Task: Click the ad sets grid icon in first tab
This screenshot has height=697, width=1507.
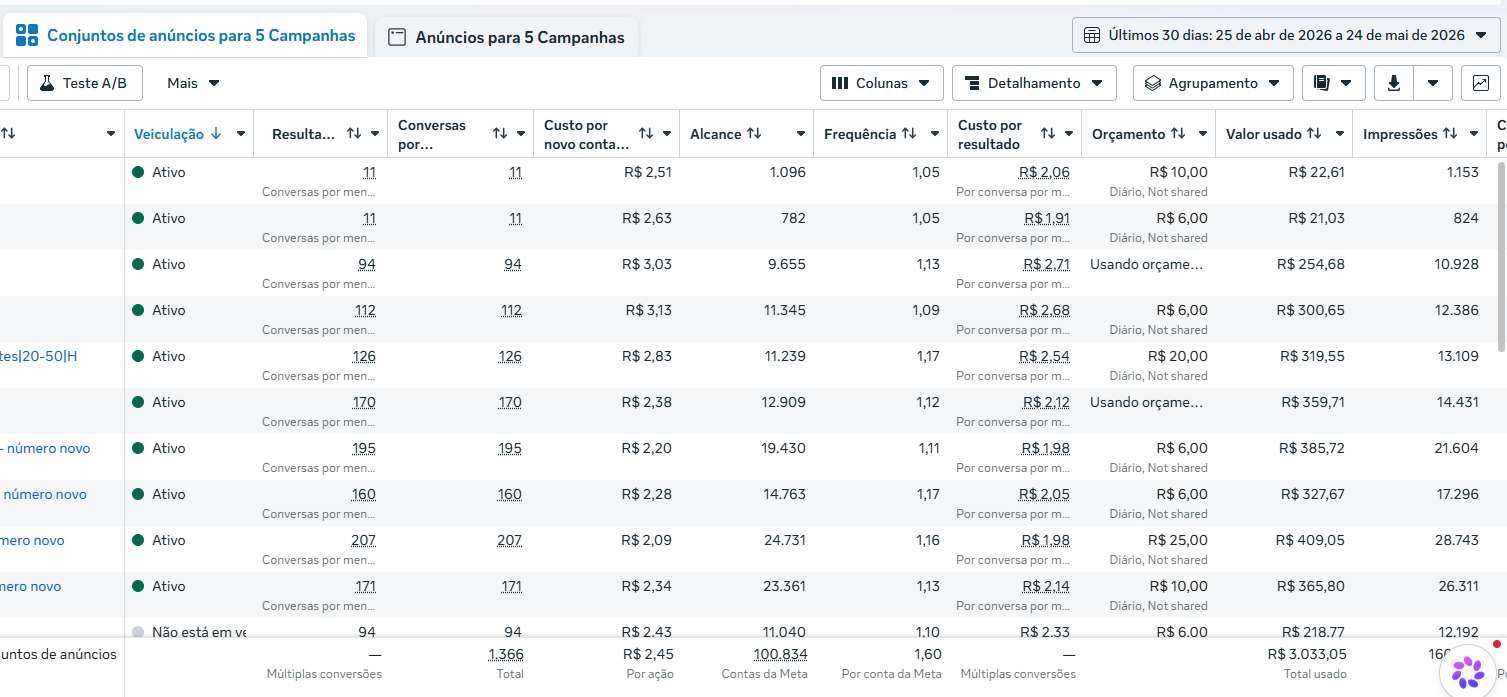Action: click(27, 36)
